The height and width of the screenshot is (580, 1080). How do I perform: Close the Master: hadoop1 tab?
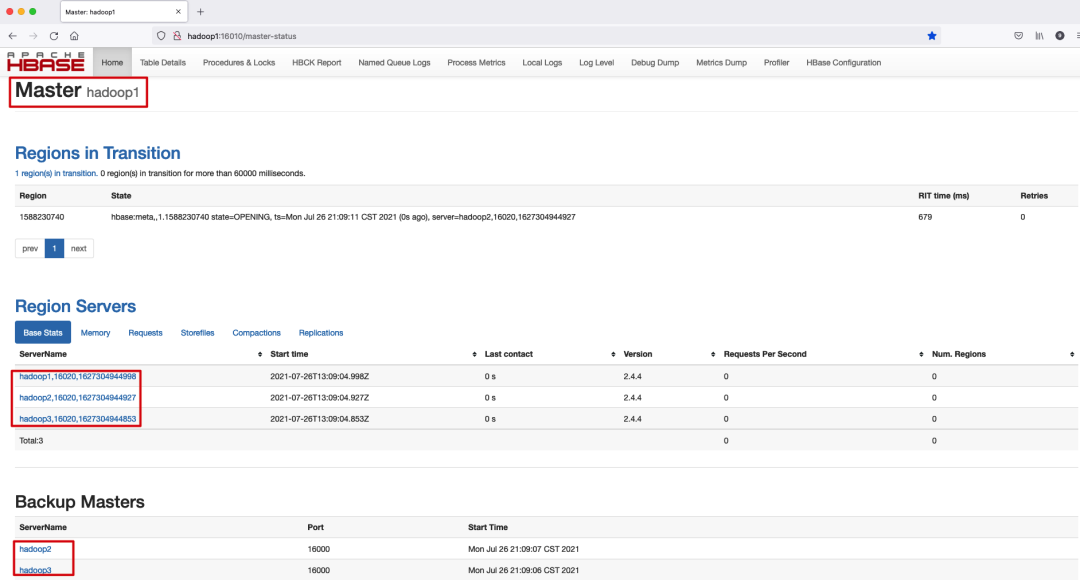coord(178,12)
